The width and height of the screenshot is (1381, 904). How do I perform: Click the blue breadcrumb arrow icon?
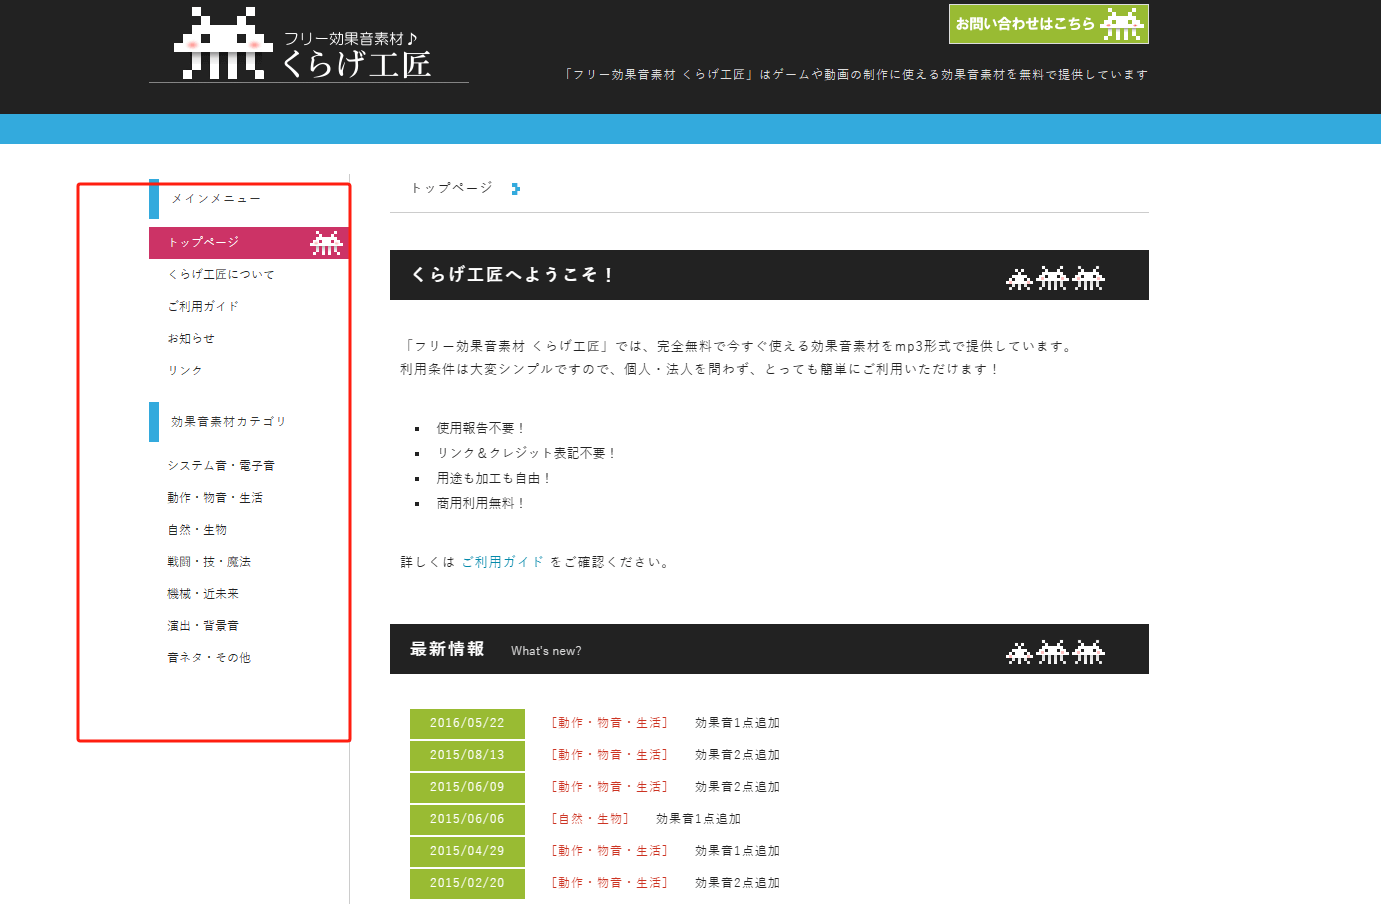pos(515,189)
